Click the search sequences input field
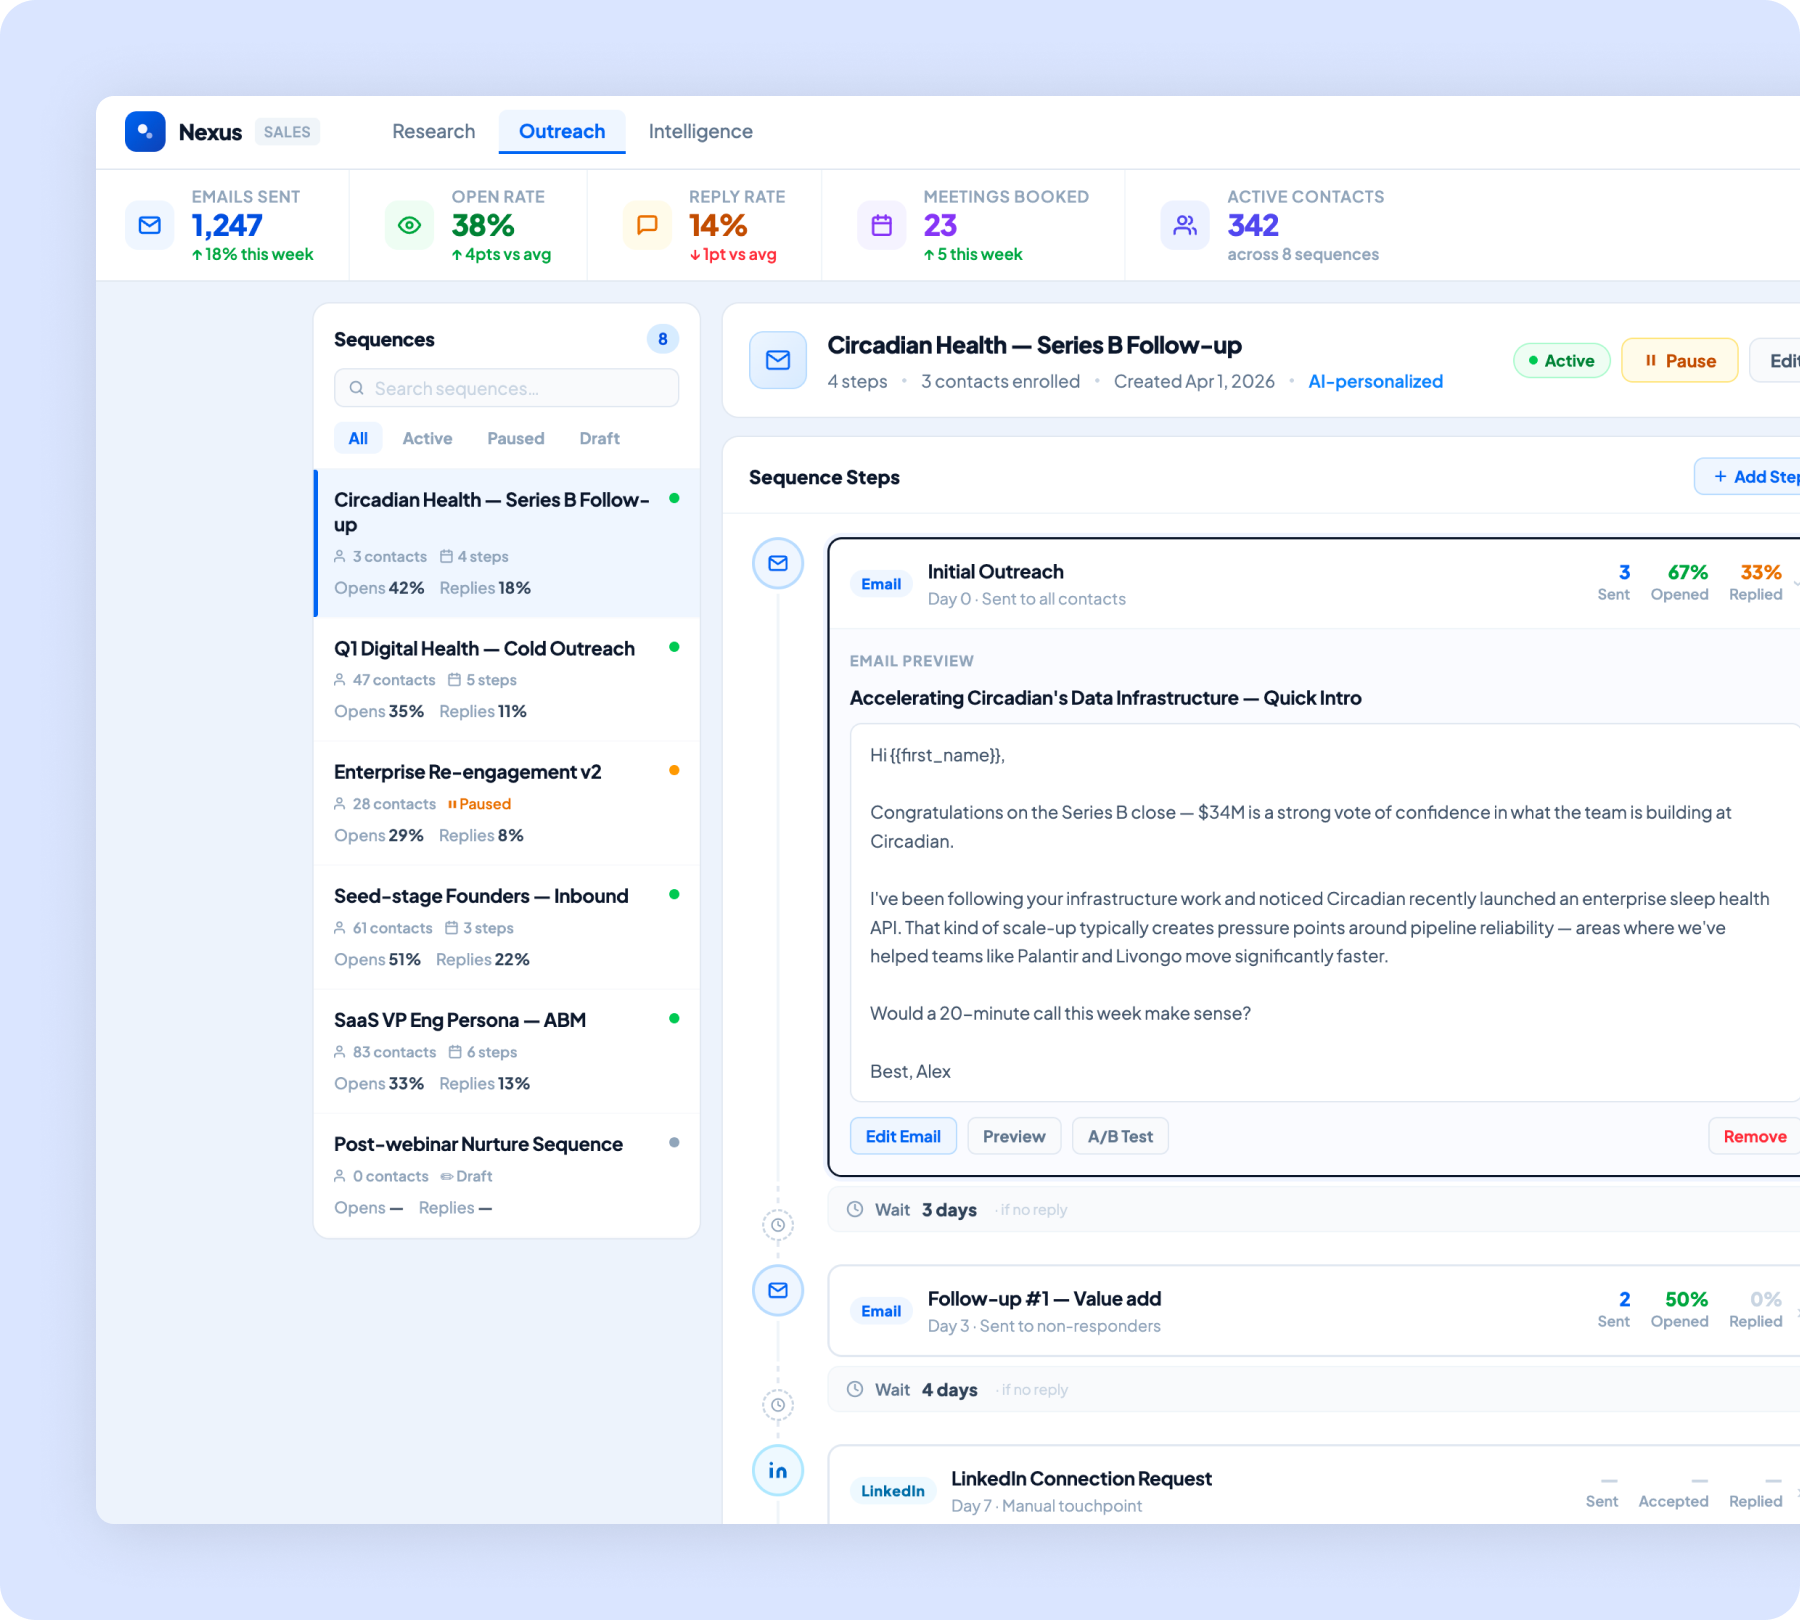 [x=506, y=388]
